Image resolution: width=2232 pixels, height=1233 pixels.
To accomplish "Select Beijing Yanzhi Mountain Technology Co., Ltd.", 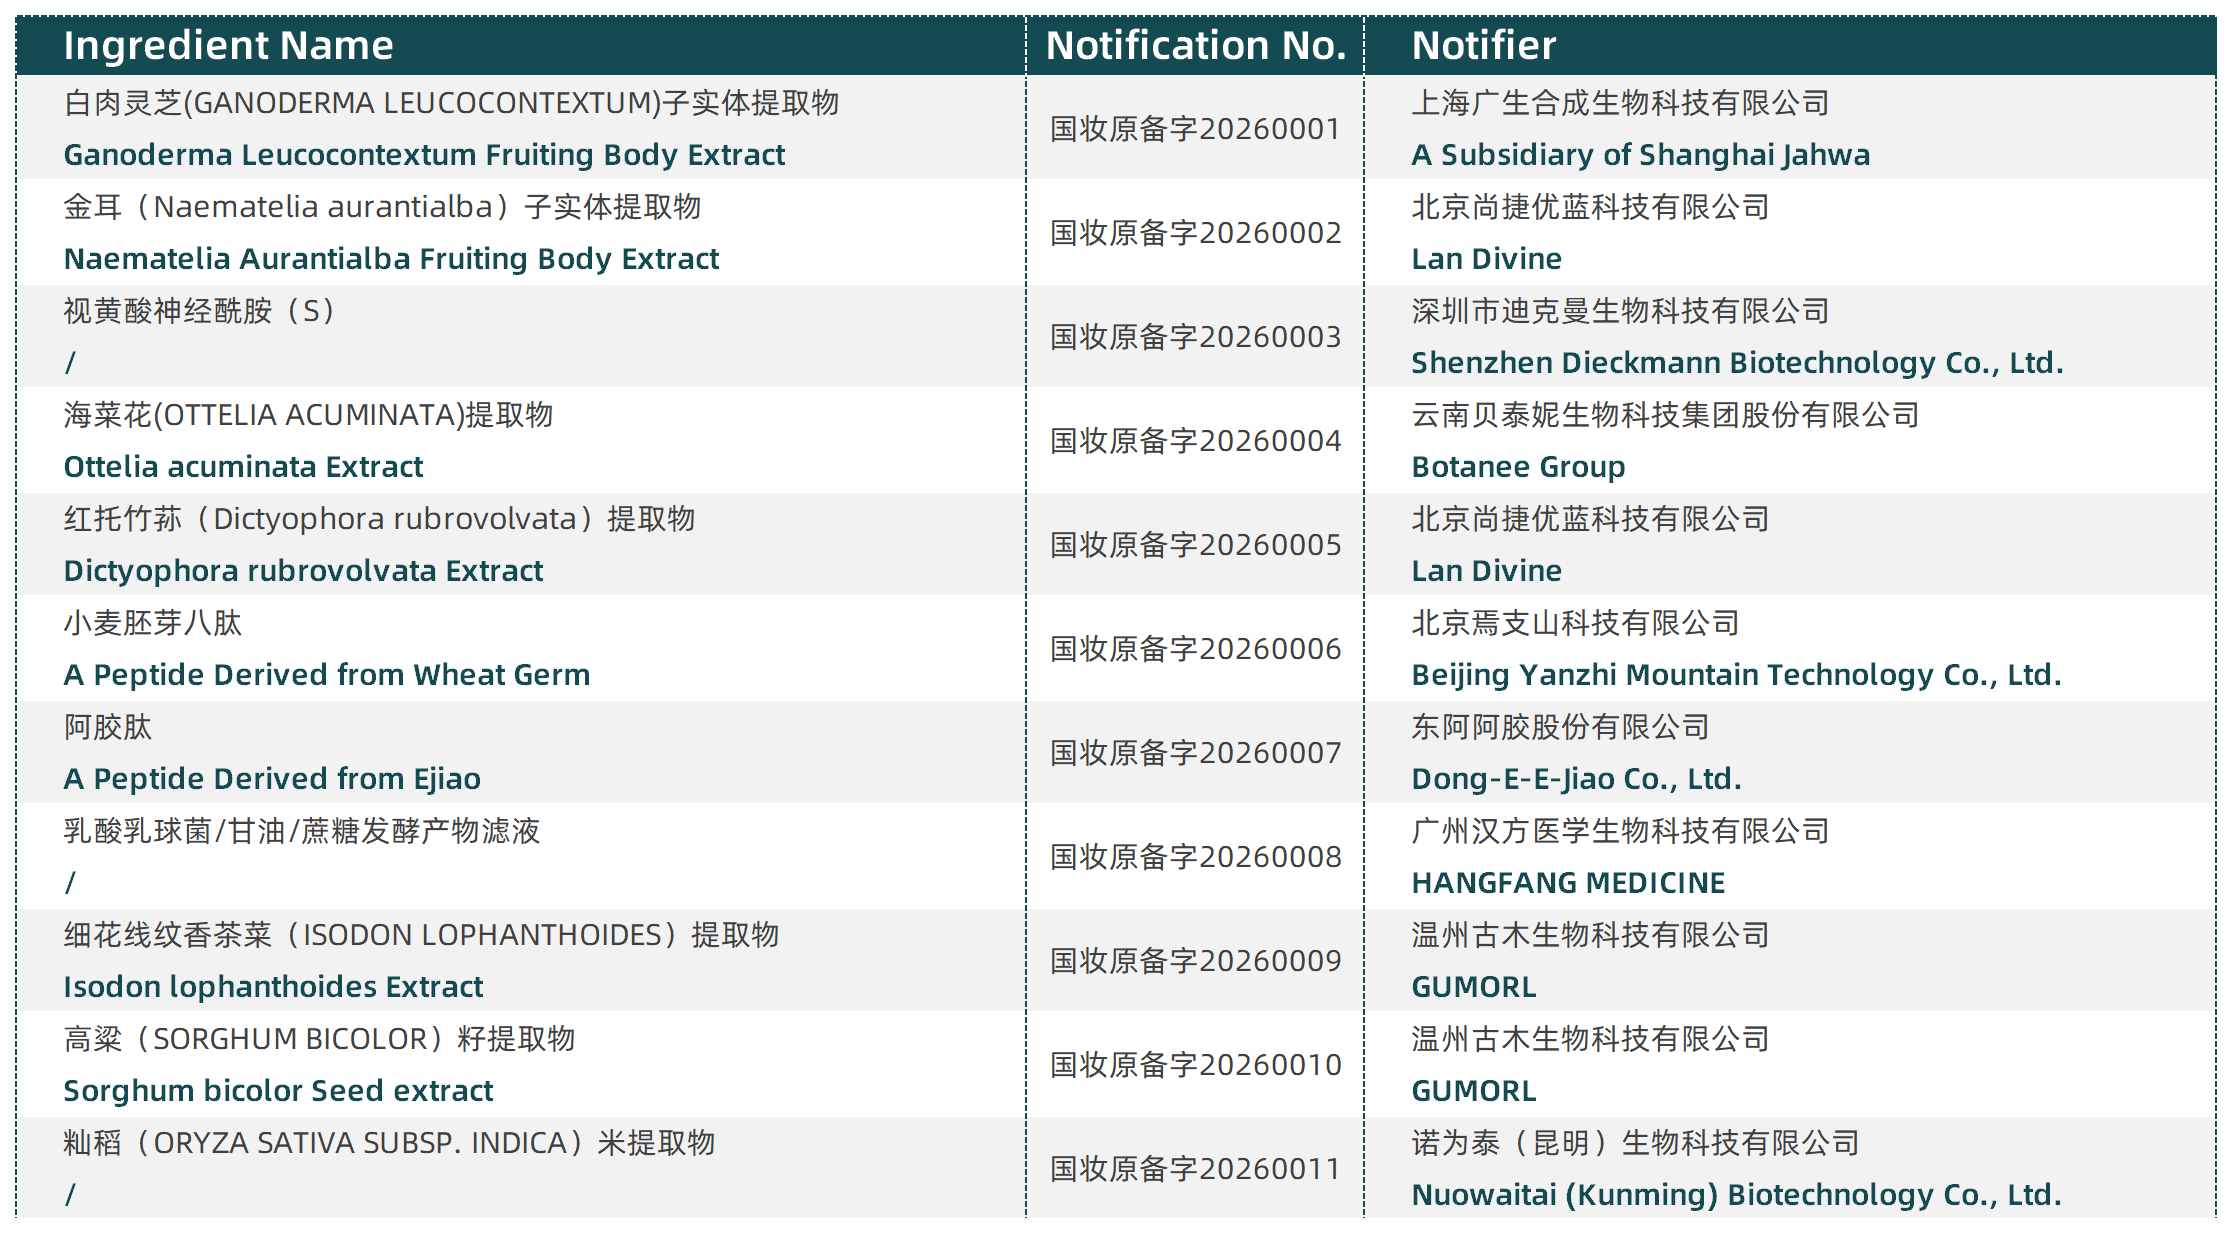I will pos(1736,675).
